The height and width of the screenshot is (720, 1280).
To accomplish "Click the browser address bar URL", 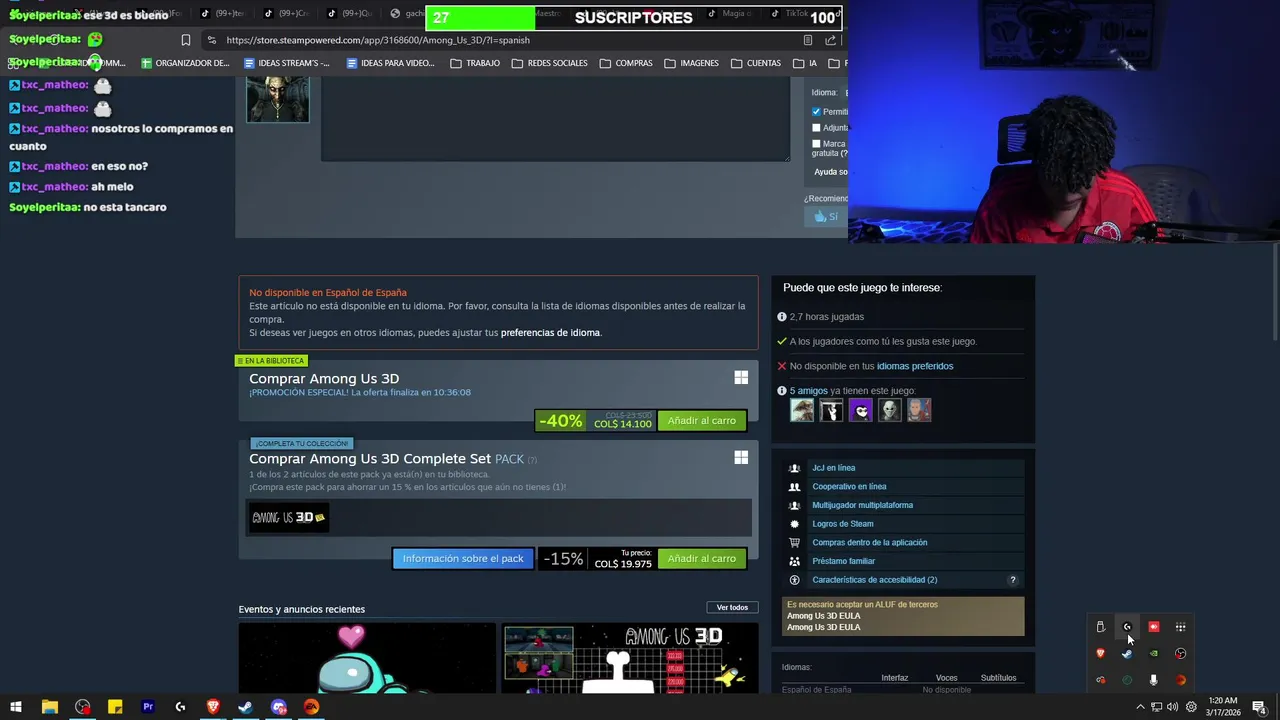I will pos(378,40).
